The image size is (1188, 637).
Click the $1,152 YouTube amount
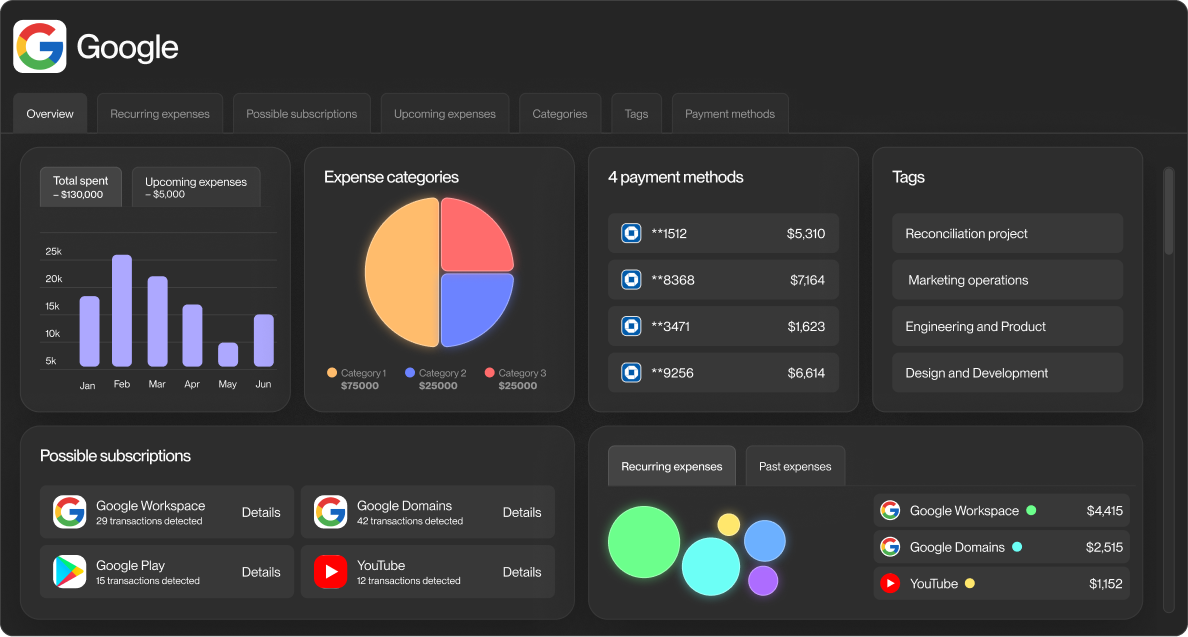tap(1105, 583)
